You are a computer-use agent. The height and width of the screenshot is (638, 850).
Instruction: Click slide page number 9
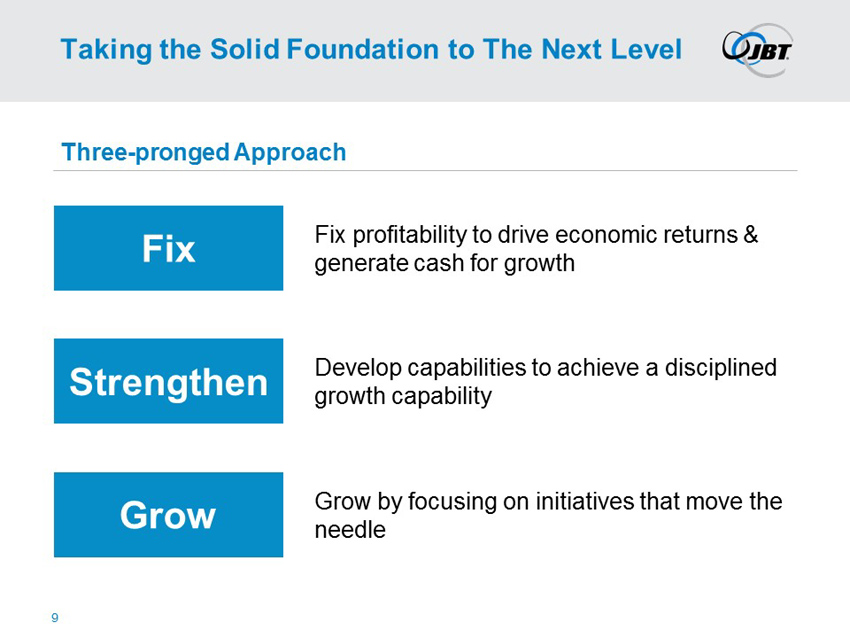point(55,618)
